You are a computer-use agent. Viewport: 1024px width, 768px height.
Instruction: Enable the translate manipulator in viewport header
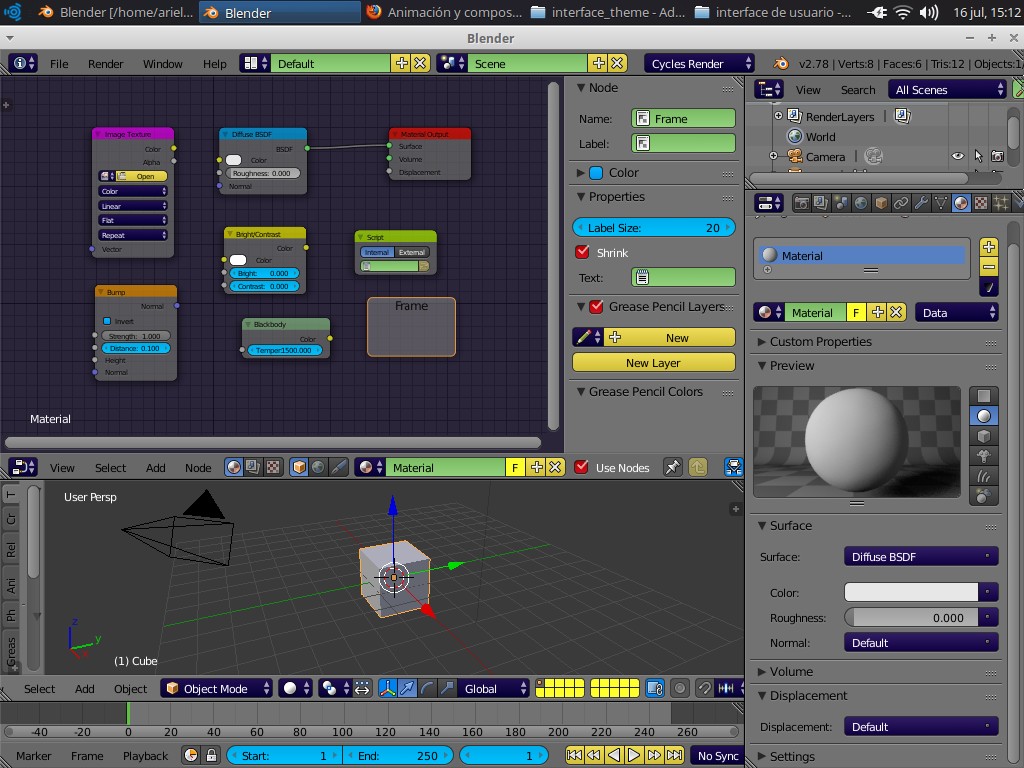(x=409, y=688)
